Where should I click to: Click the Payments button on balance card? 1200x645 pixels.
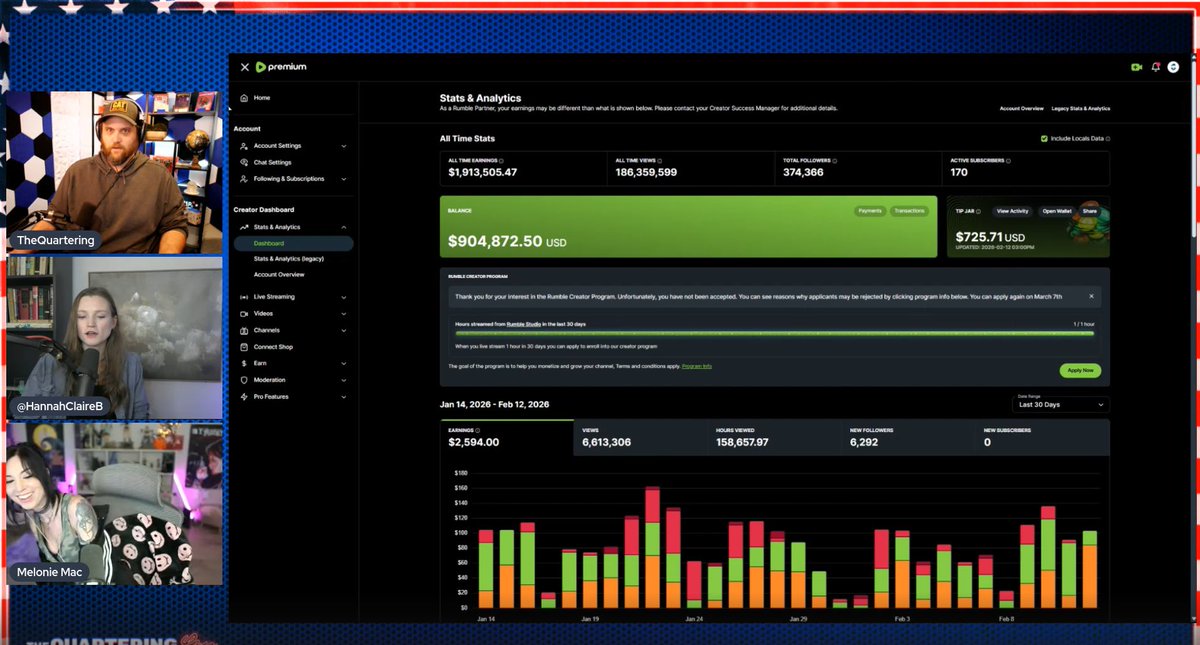point(870,211)
